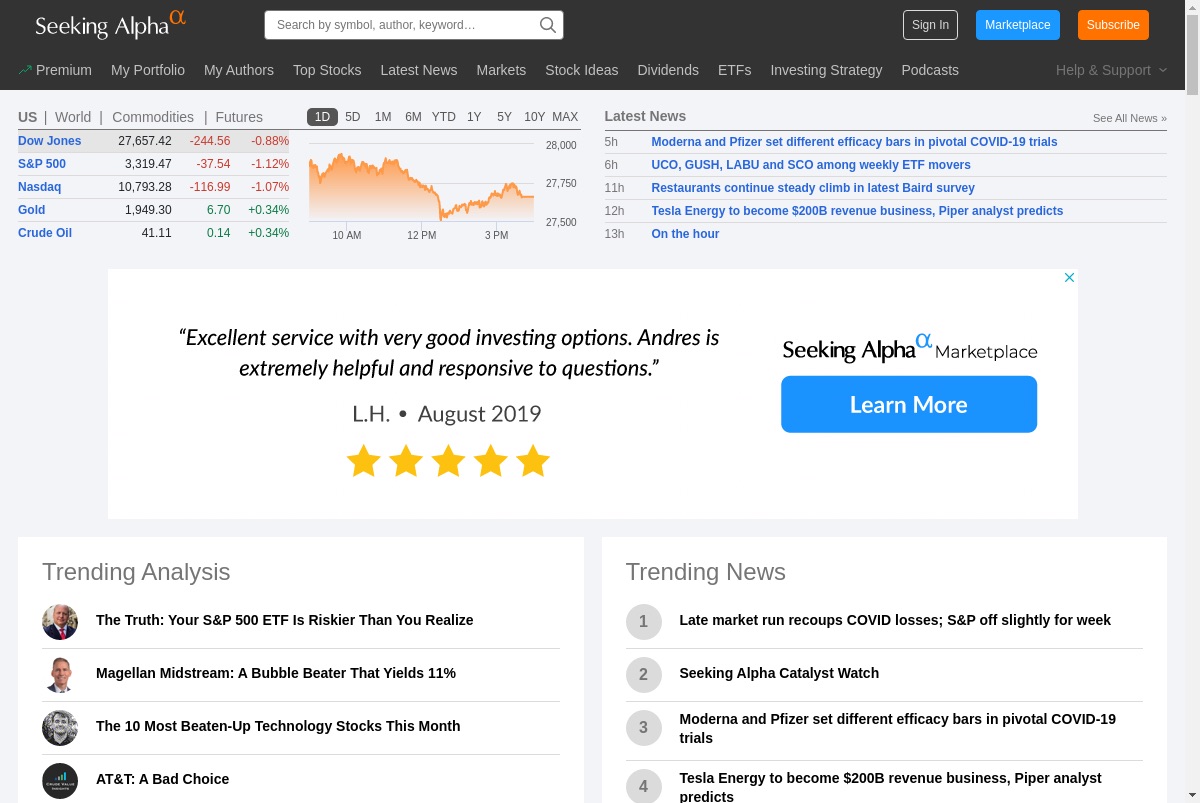Click author avatar for S&P 500 ETF article
1200x803 pixels.
click(x=60, y=622)
